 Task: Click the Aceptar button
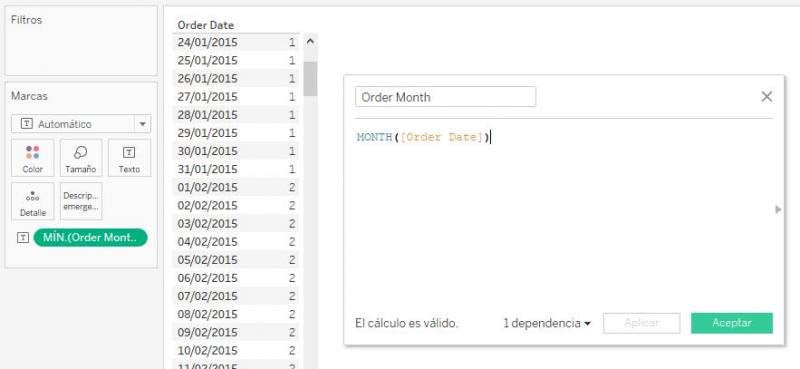pos(732,323)
